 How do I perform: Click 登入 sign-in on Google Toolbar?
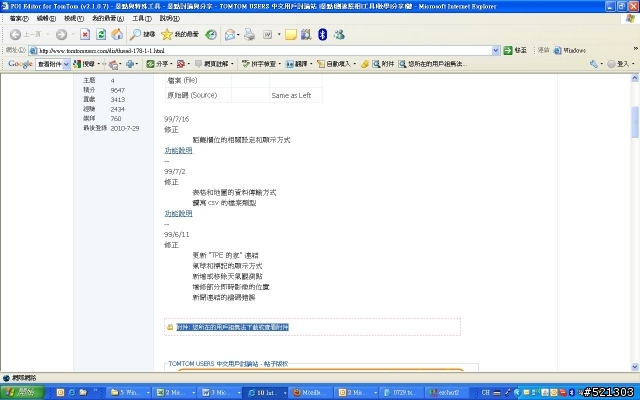point(619,64)
